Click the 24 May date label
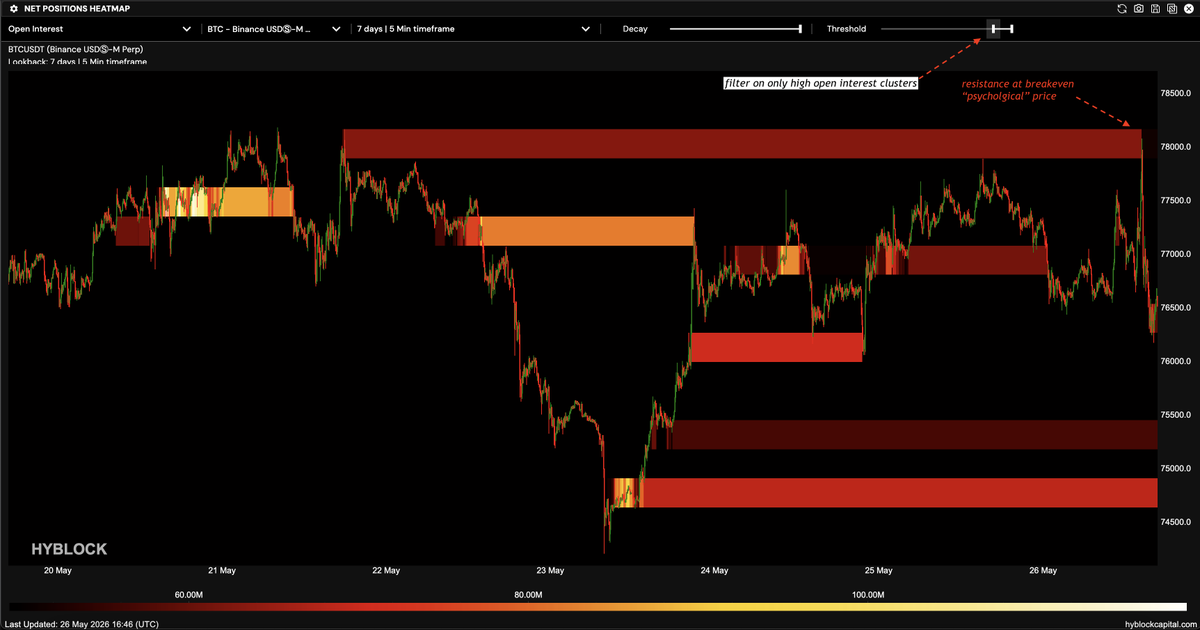The height and width of the screenshot is (630, 1200). tap(714, 571)
